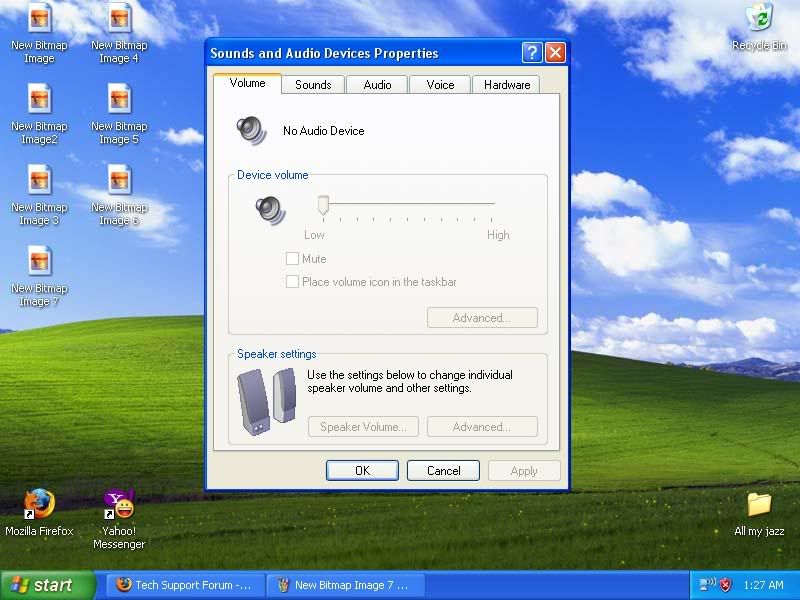Click the speakers image in Speaker settings
800x600 pixels.
(x=267, y=402)
